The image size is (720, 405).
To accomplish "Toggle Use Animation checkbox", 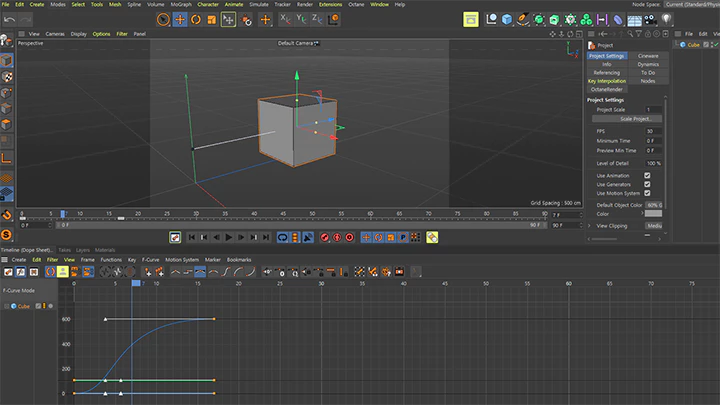I will coord(647,175).
